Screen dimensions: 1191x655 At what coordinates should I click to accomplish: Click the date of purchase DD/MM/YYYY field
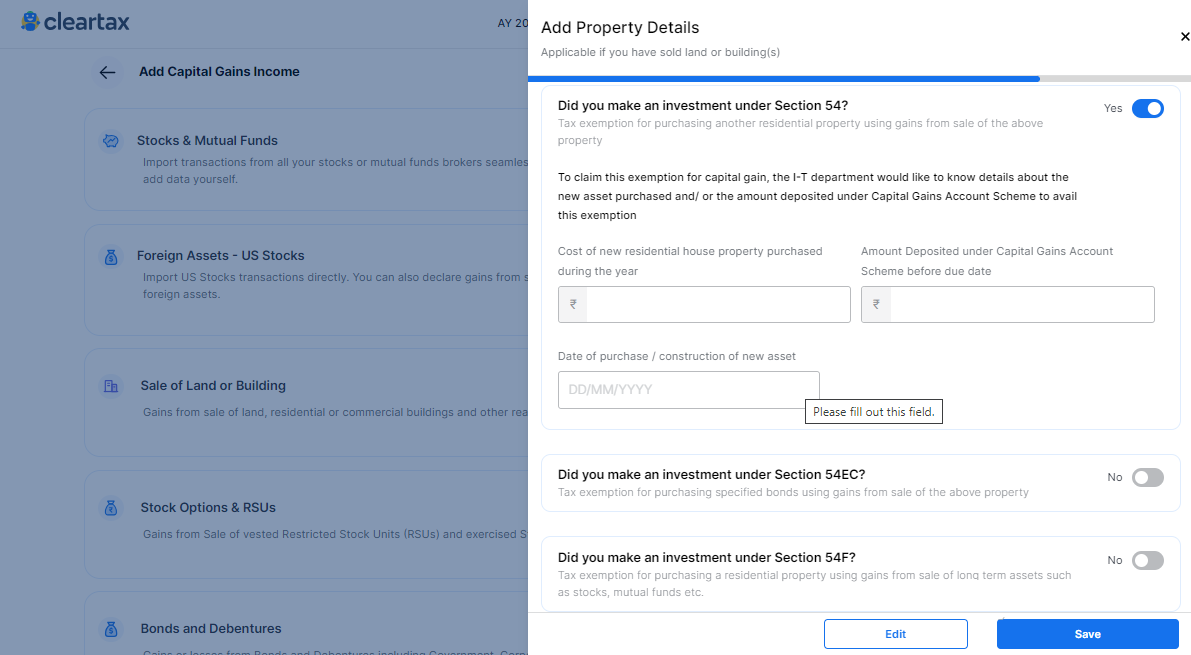click(688, 390)
